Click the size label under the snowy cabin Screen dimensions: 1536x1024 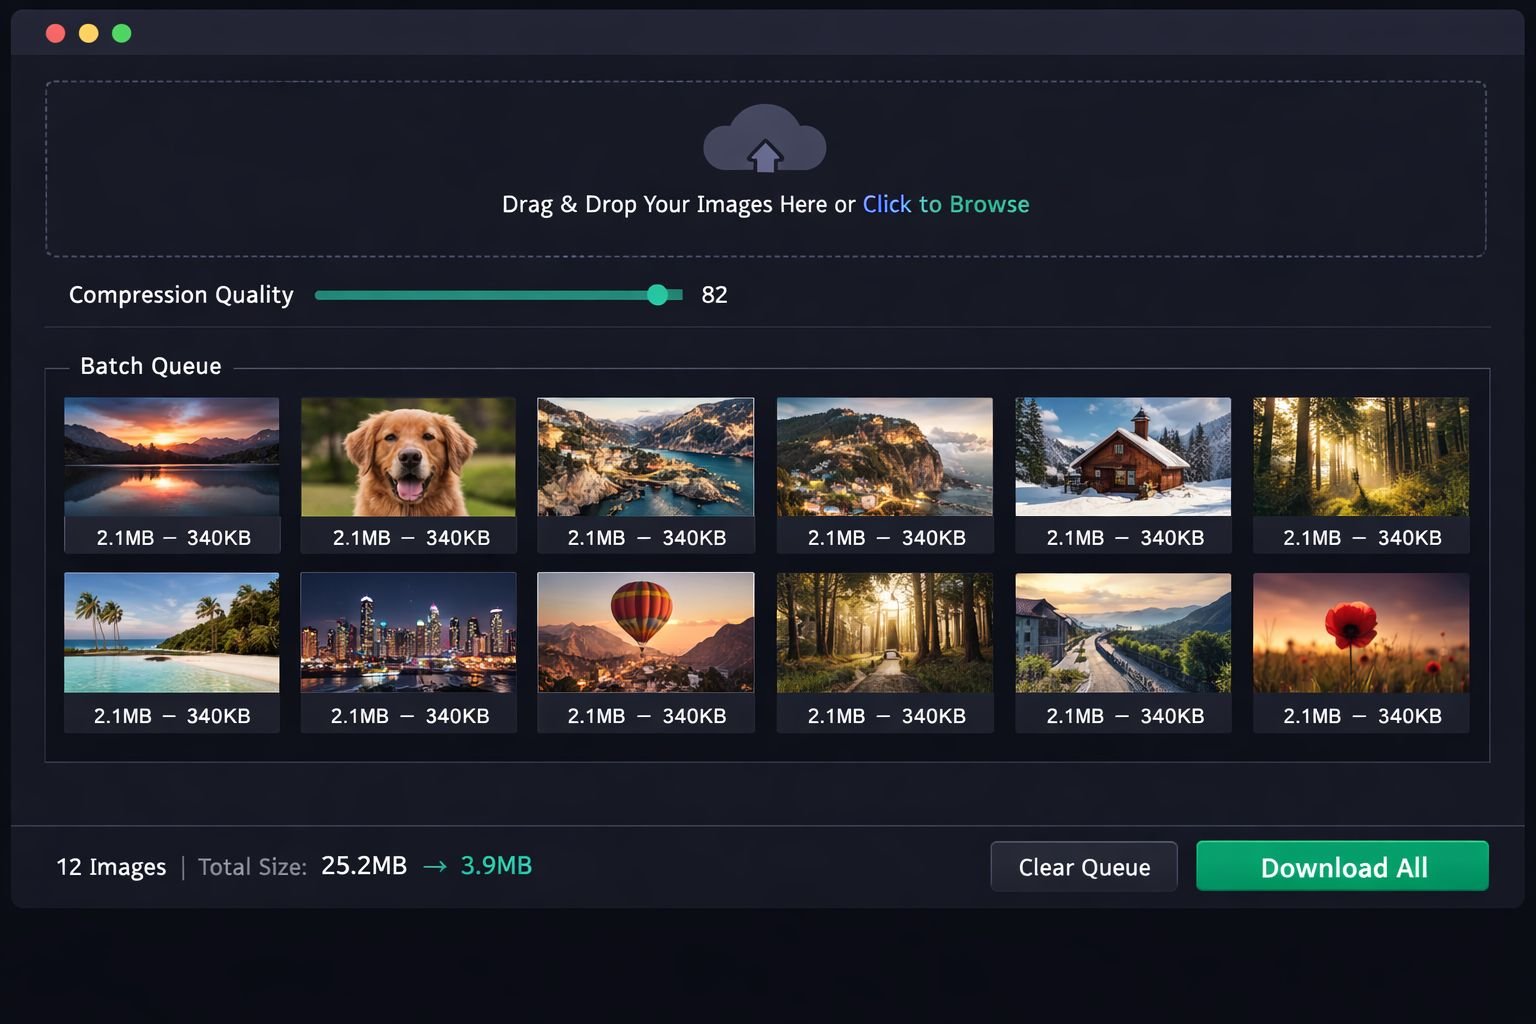coord(1125,538)
